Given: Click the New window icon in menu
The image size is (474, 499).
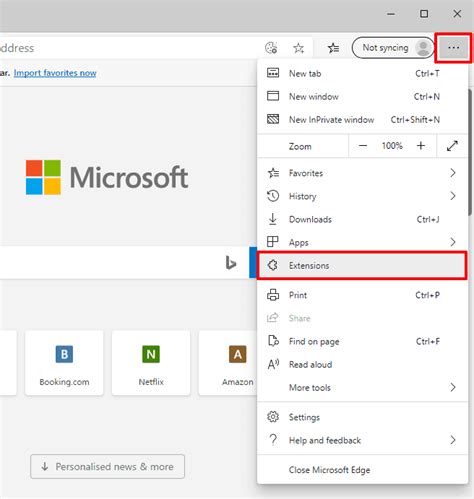Looking at the screenshot, I should pyautogui.click(x=273, y=96).
